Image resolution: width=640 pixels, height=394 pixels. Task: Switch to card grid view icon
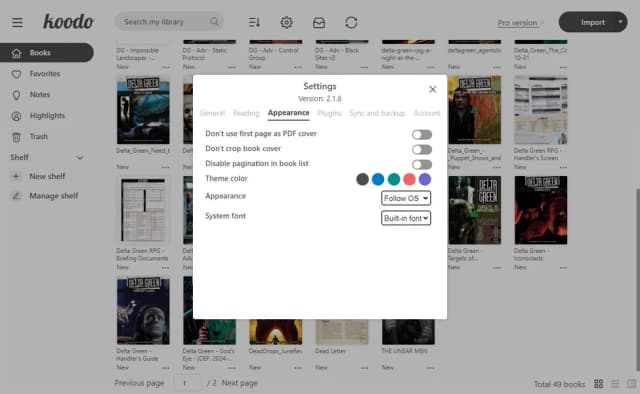(x=598, y=383)
